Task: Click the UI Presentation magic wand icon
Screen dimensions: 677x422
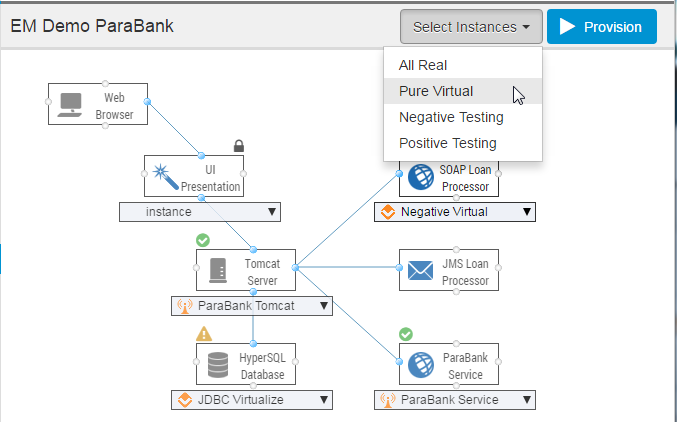Action: (x=166, y=176)
